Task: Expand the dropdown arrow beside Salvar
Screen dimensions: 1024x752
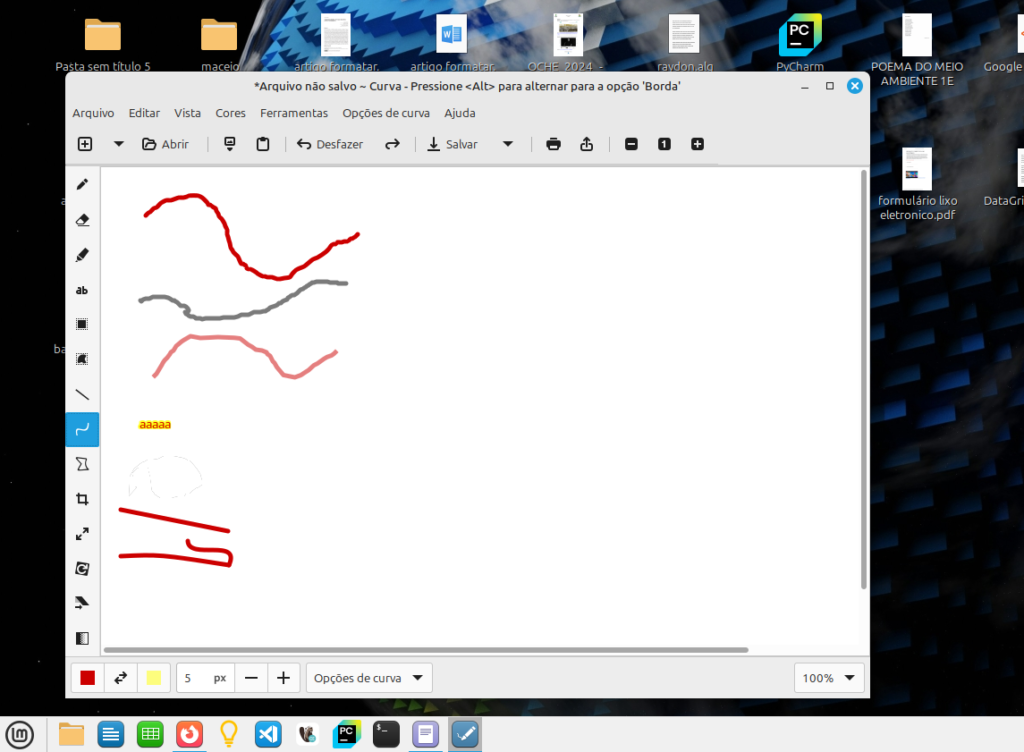Action: pyautogui.click(x=507, y=144)
